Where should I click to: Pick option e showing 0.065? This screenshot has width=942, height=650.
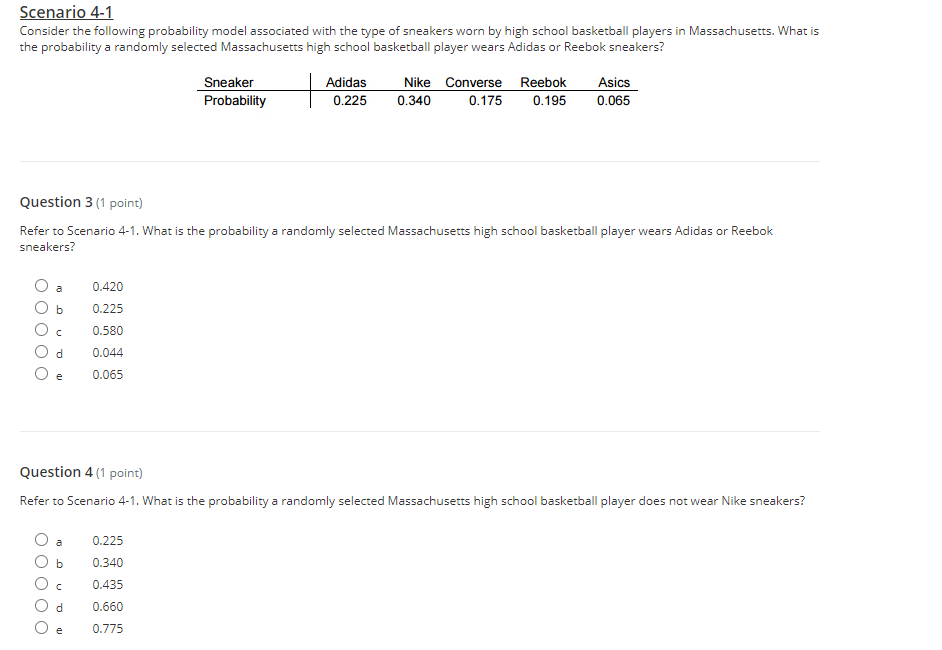click(41, 373)
